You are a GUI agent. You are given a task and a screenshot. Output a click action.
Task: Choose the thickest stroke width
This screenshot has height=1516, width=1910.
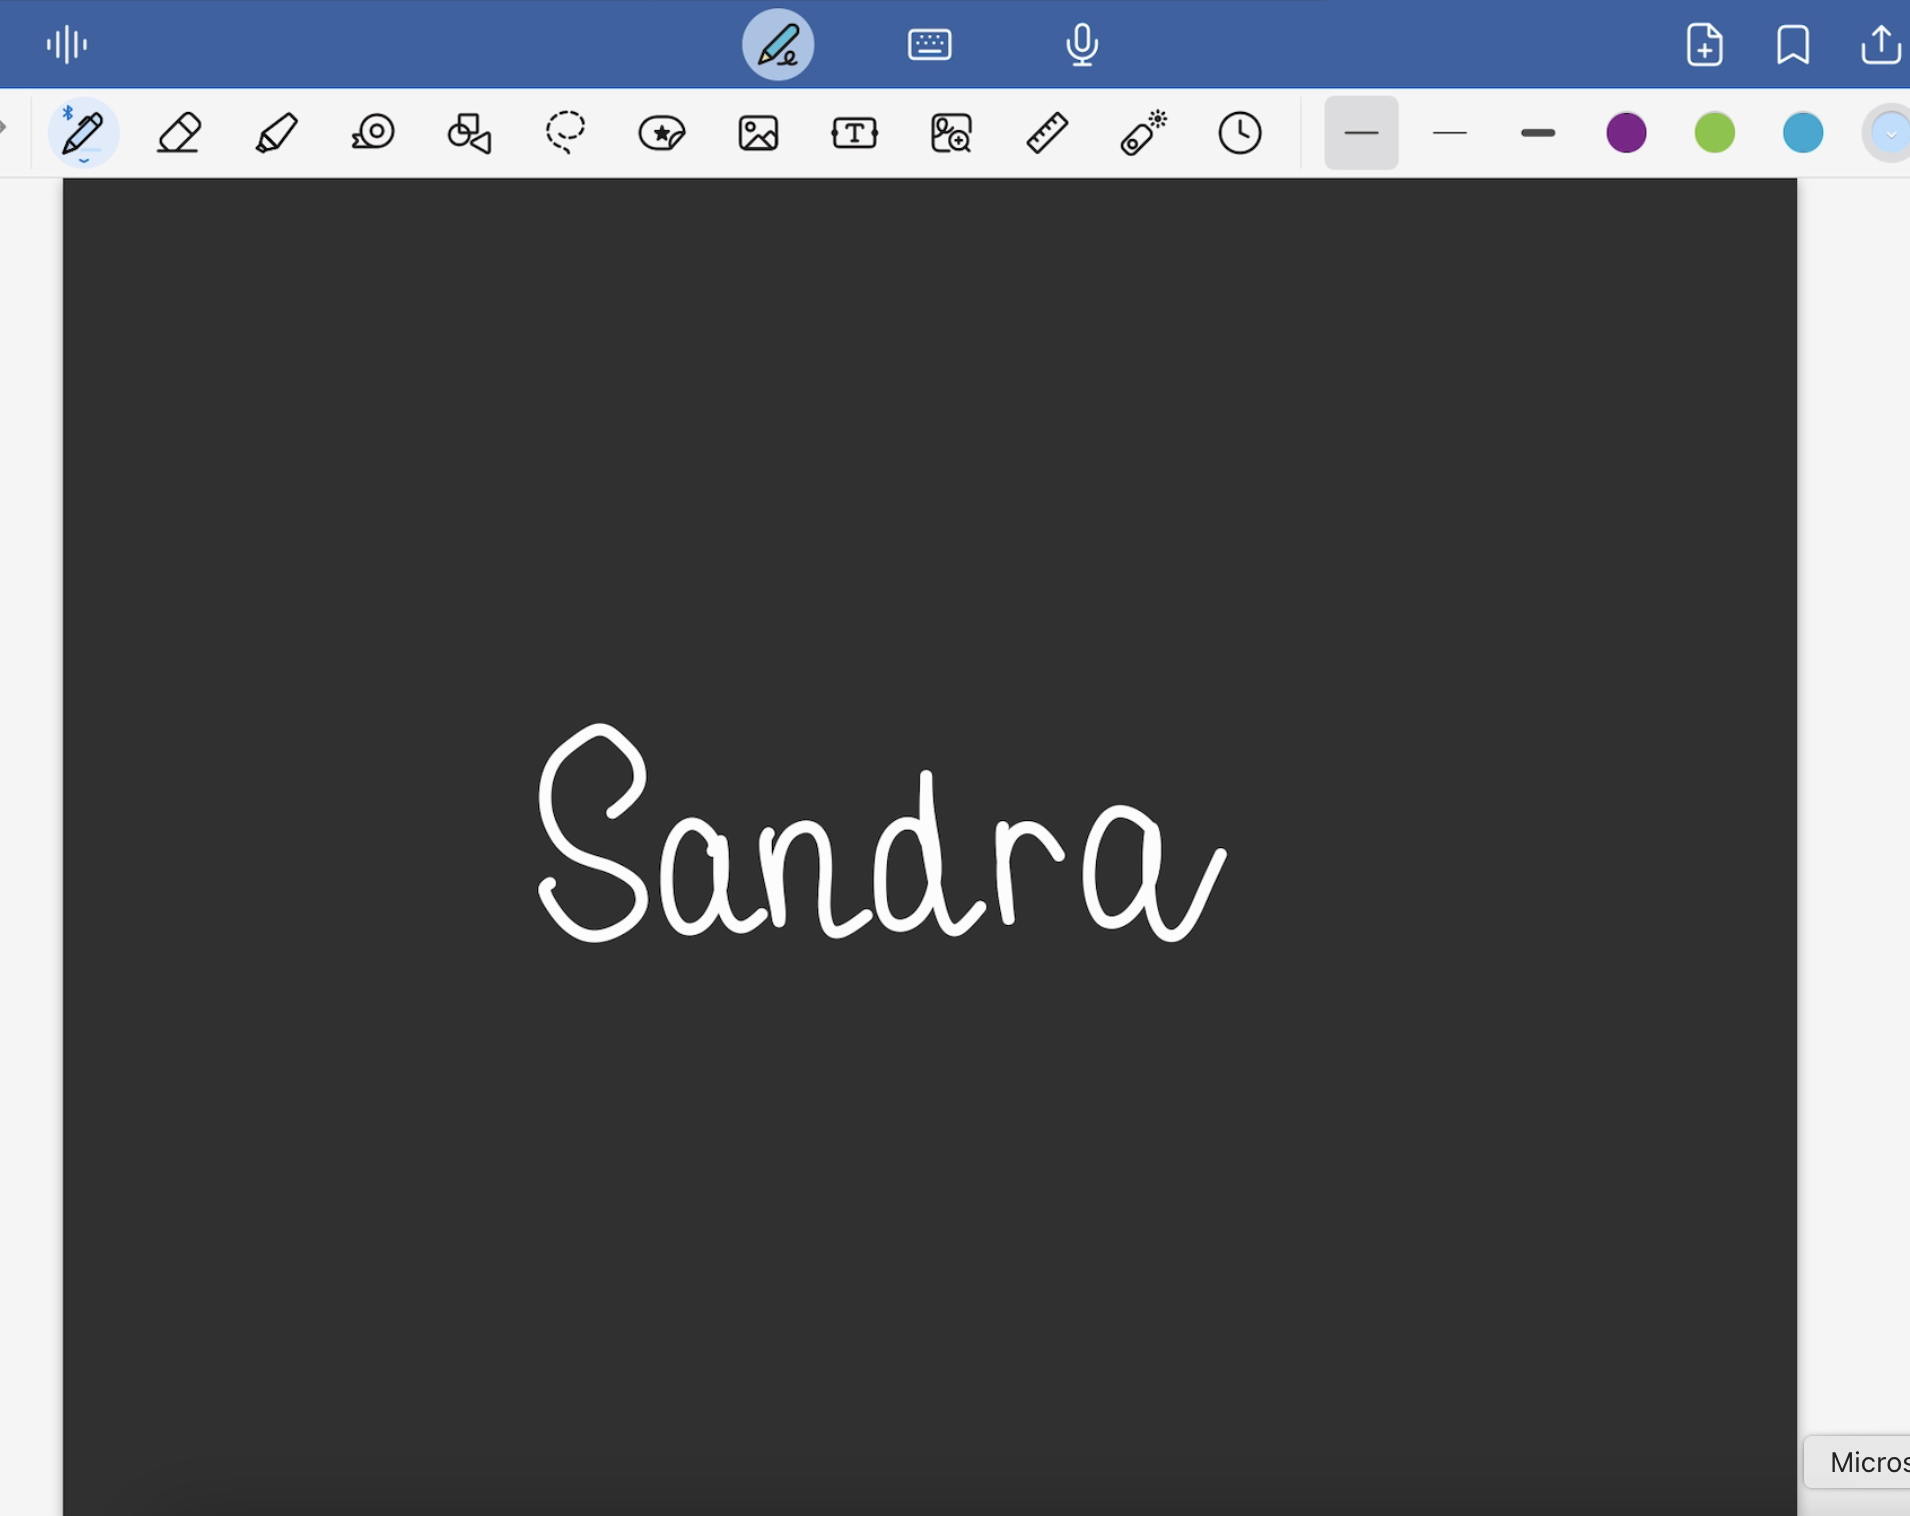point(1537,133)
